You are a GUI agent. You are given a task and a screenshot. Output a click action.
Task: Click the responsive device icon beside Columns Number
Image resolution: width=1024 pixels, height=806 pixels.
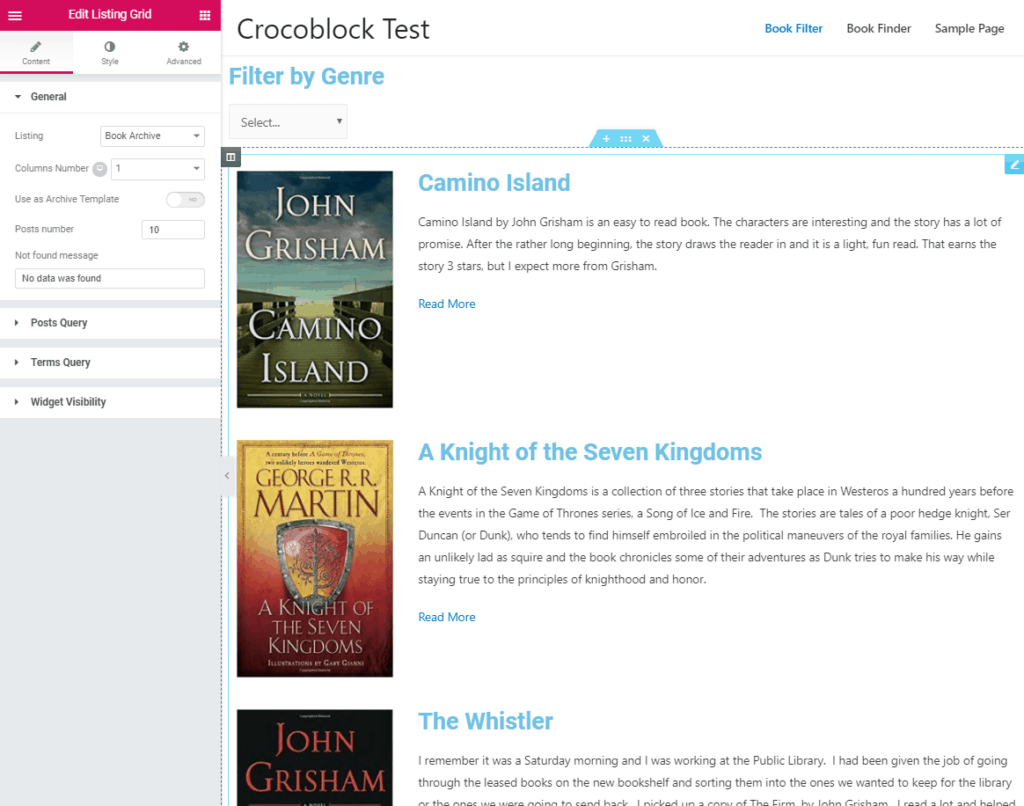(x=99, y=169)
